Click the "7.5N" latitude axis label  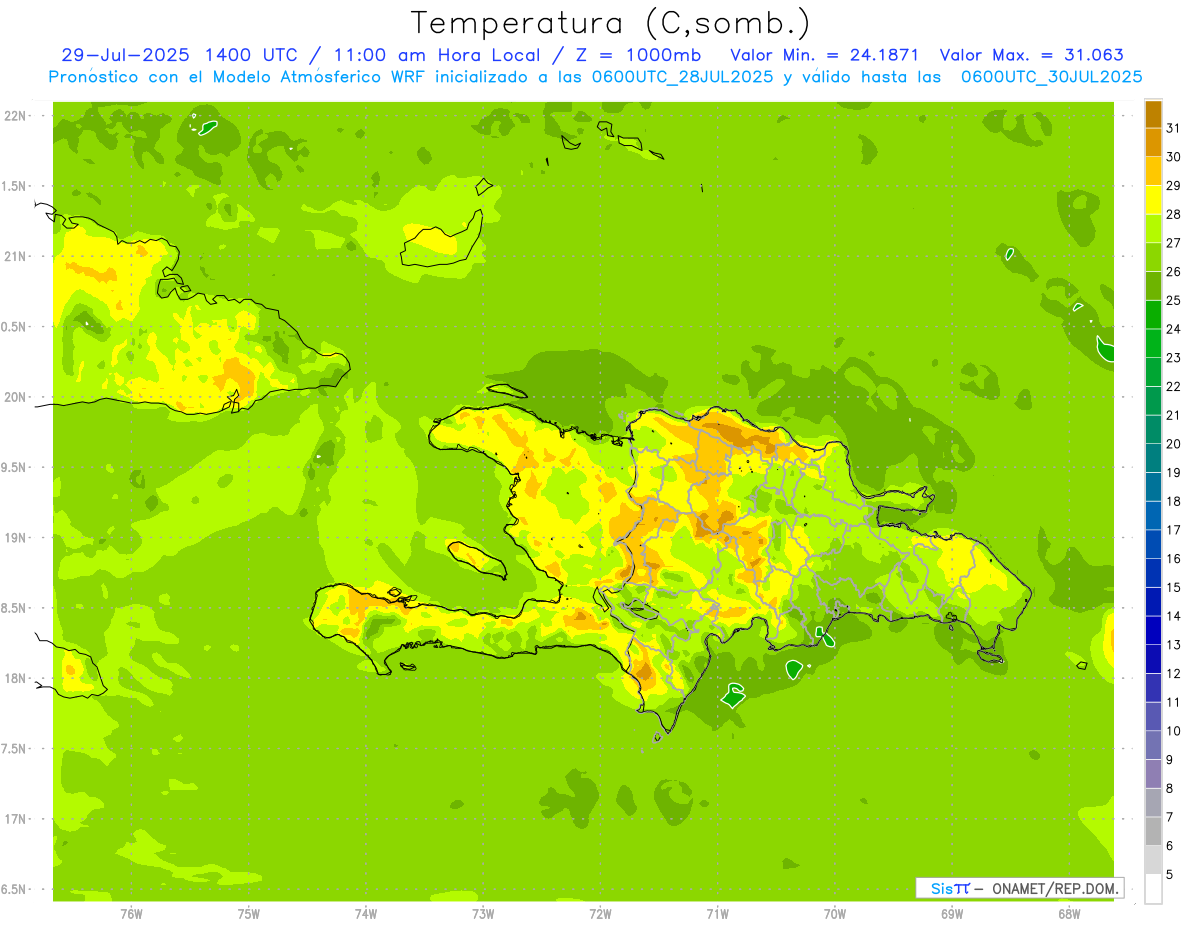14,749
